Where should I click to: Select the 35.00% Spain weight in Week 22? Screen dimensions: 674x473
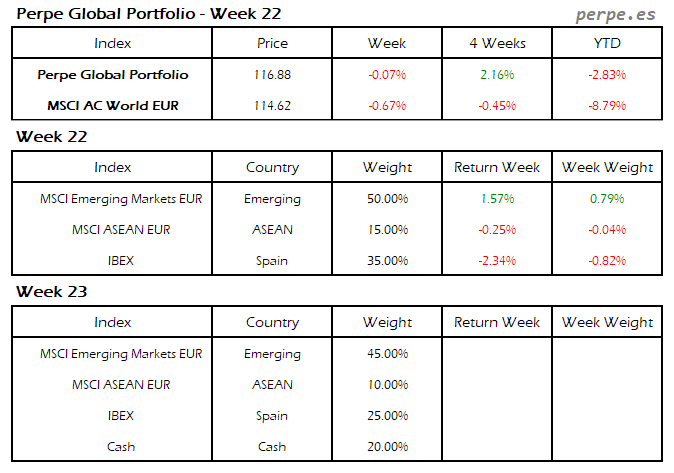point(387,261)
